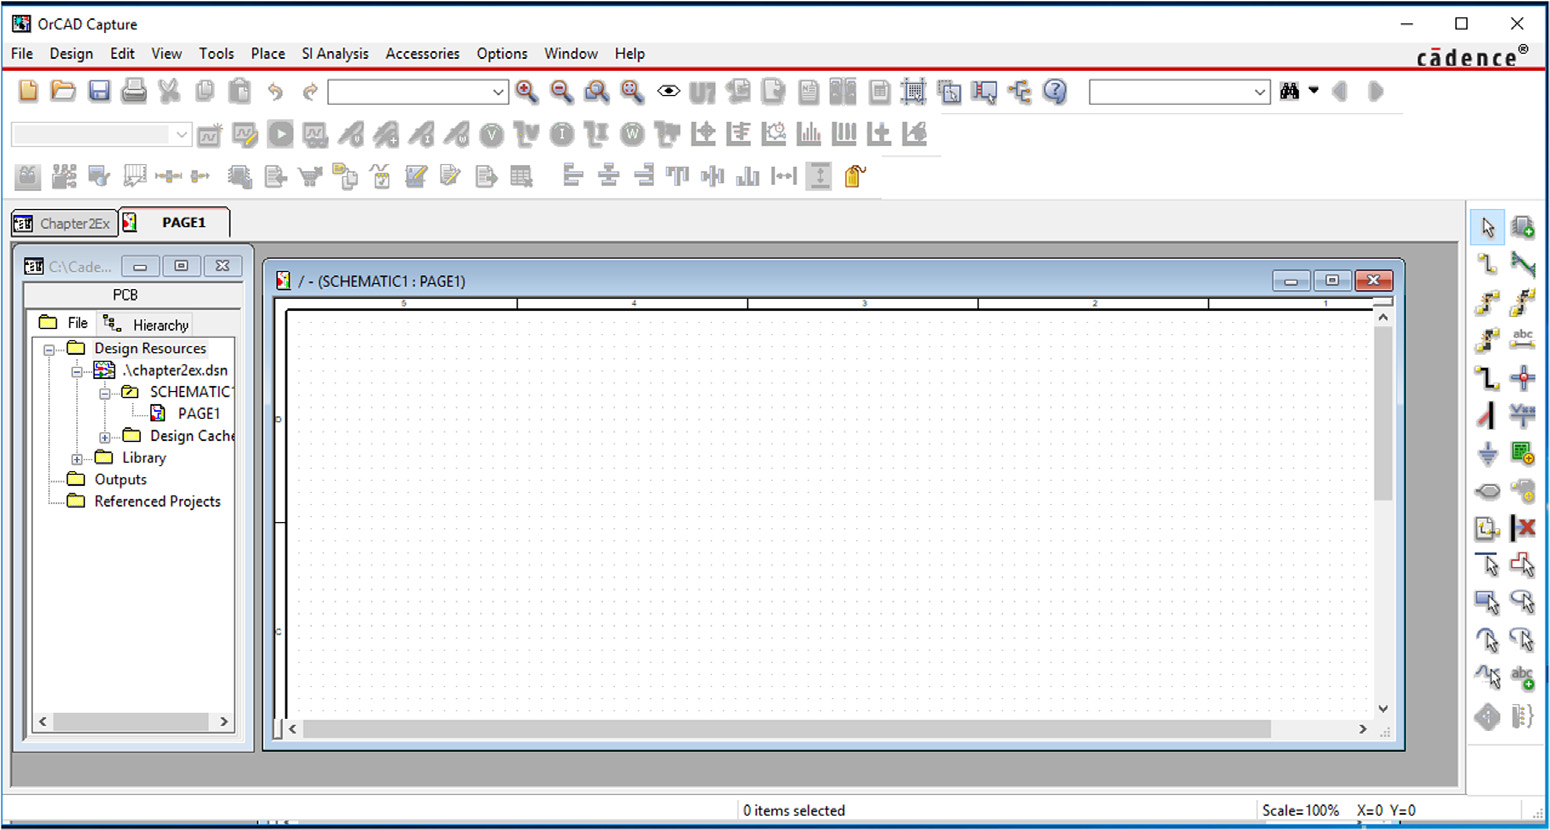Click the Print icon in the toolbar
Screen dimensions: 1550x830
(x=134, y=92)
